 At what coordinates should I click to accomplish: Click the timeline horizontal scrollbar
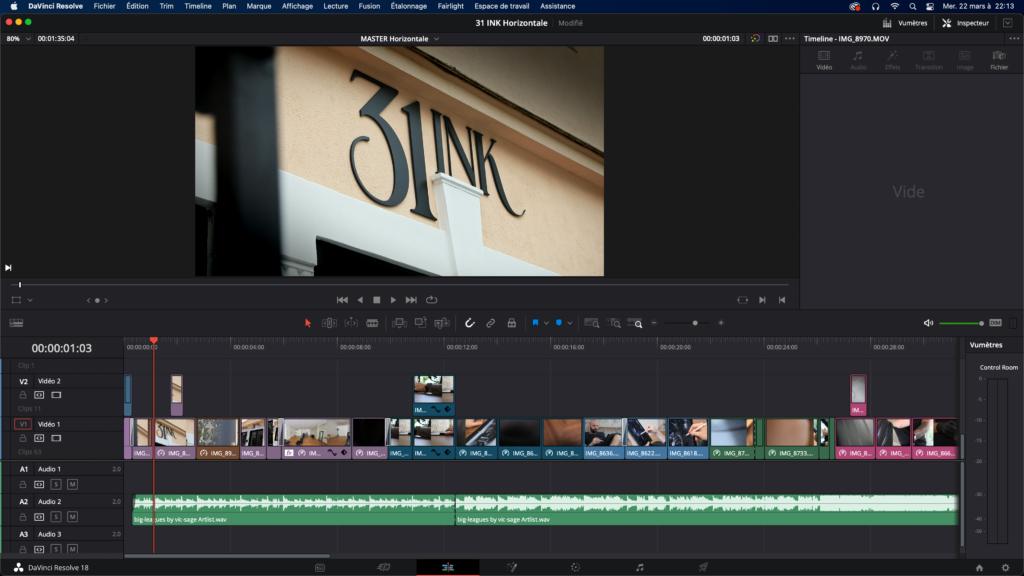pyautogui.click(x=227, y=556)
